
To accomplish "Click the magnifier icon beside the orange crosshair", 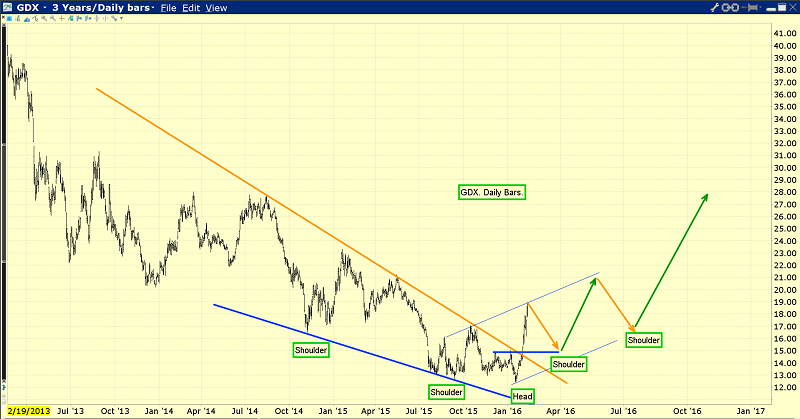I will pos(53,18).
